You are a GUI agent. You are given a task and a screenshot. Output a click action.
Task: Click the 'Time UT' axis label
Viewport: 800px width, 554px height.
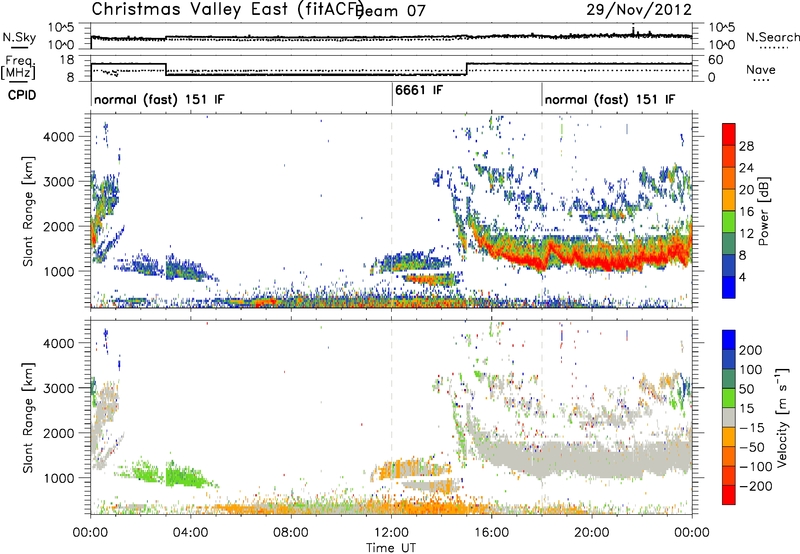[x=391, y=547]
